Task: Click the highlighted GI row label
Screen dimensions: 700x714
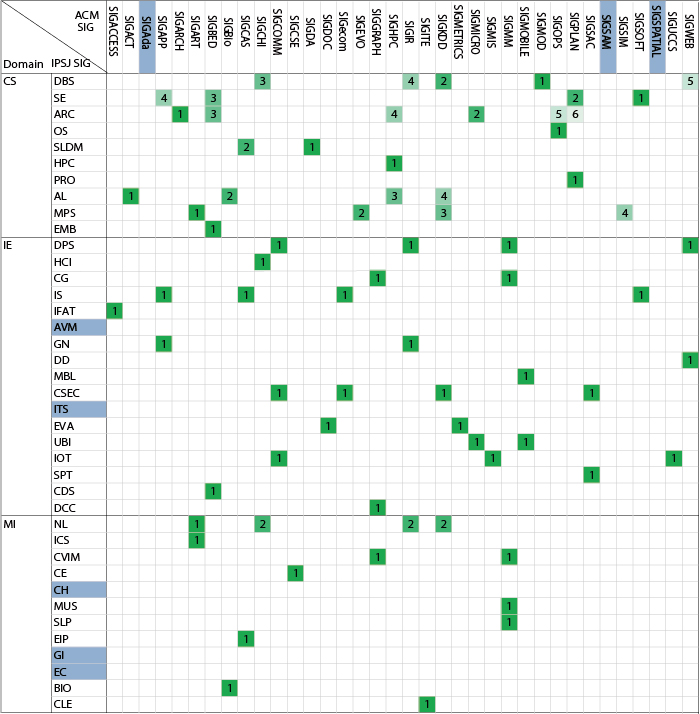Action: (79, 655)
